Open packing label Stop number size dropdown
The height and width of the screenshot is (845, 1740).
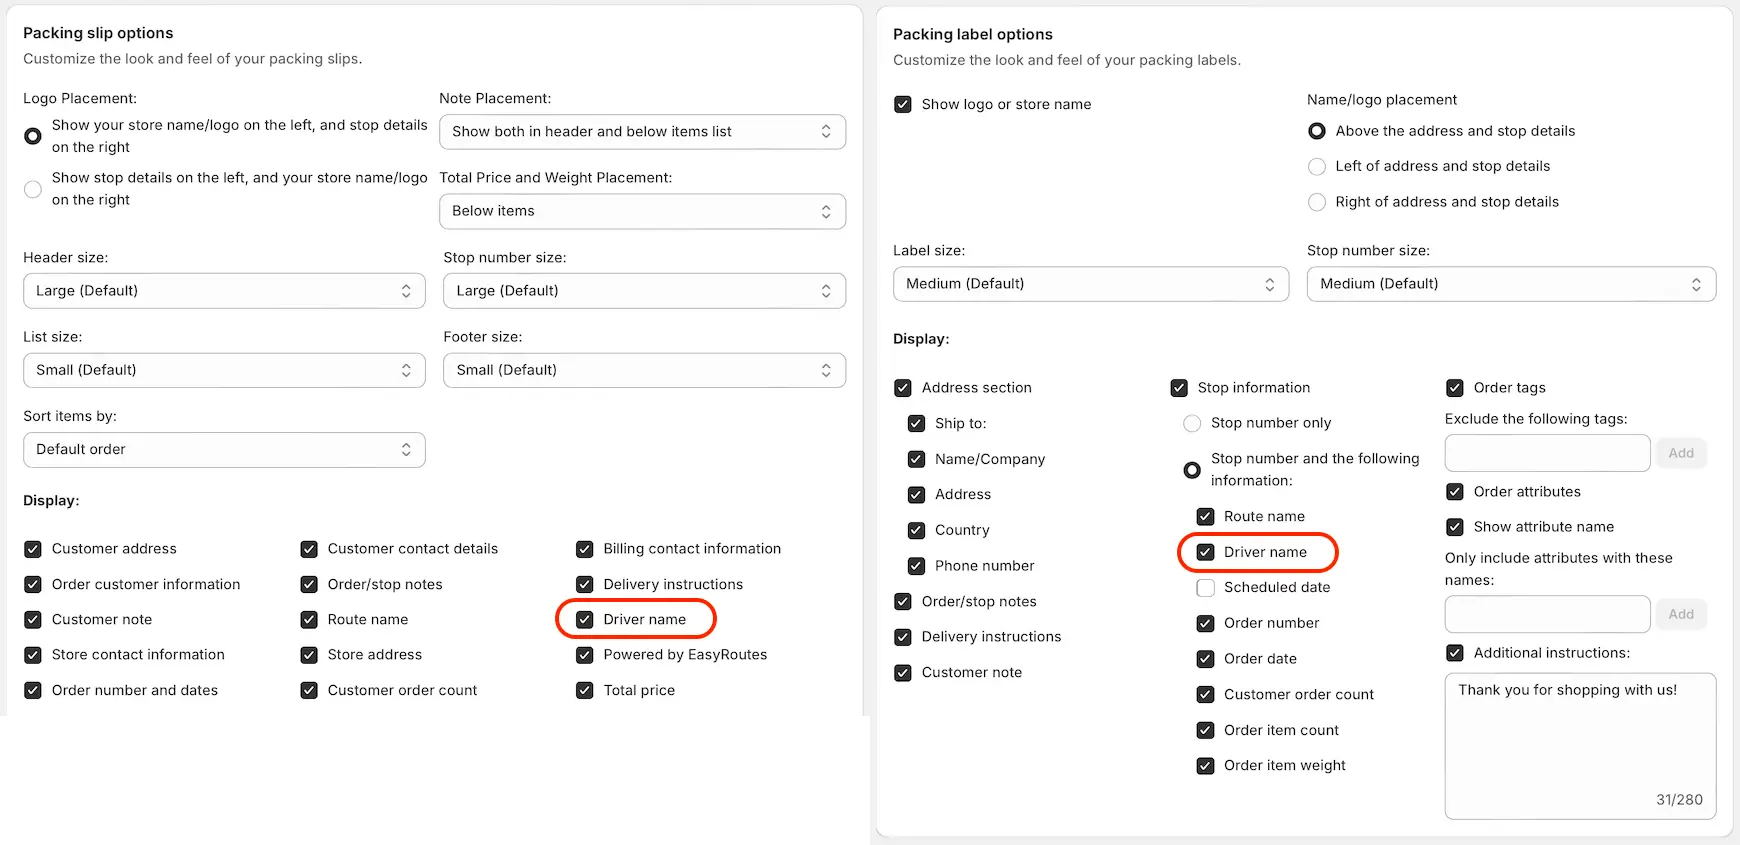click(1511, 284)
